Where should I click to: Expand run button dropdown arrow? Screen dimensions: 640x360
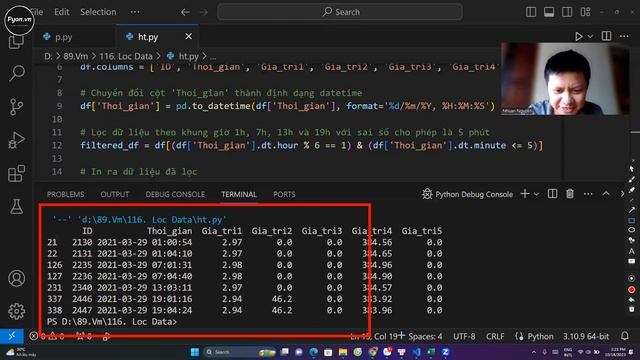(590, 37)
